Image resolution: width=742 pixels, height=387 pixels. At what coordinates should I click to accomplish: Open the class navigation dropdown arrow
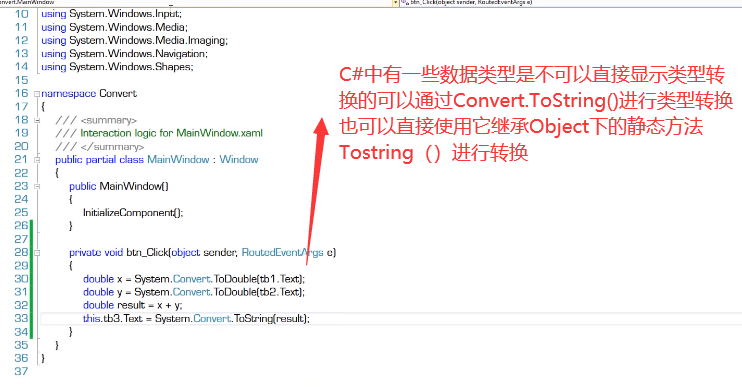coord(395,3)
